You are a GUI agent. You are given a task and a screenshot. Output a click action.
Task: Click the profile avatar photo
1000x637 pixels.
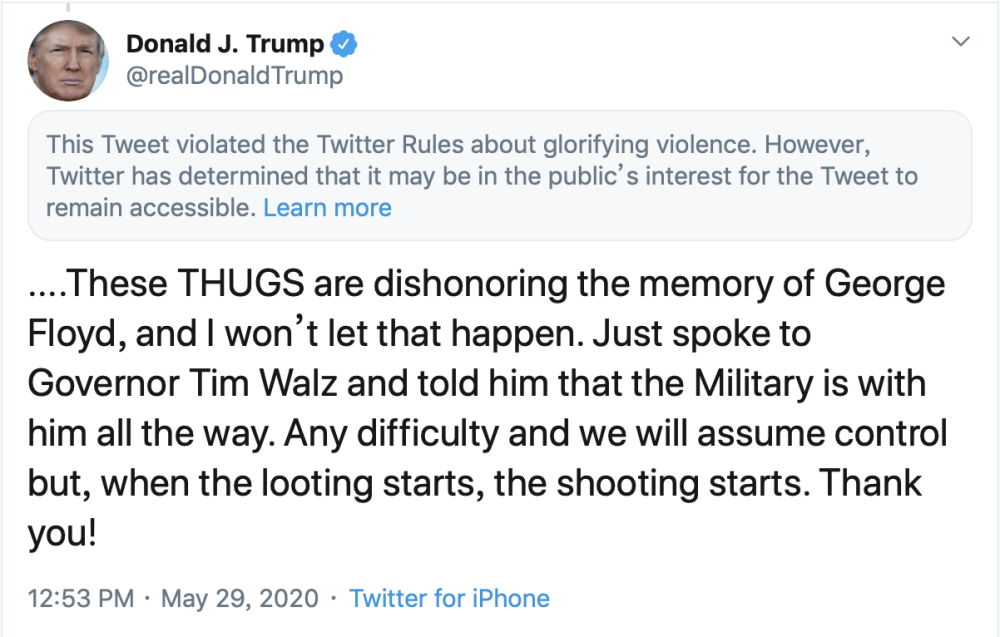coord(69,60)
